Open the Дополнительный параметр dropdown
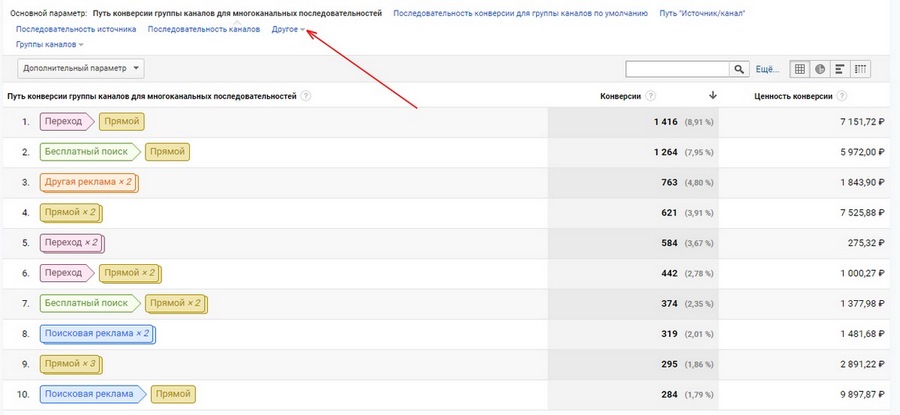This screenshot has width=900, height=415. point(81,68)
